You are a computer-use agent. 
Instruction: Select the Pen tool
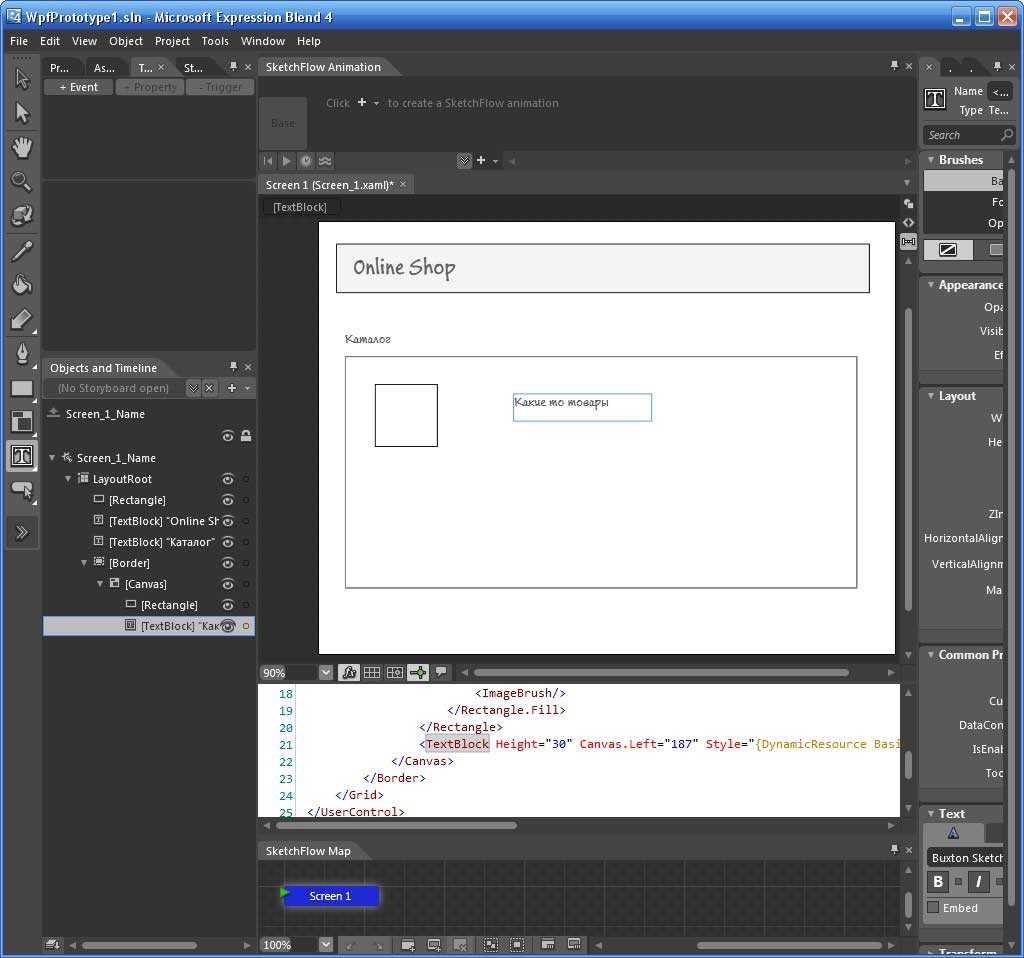point(21,354)
